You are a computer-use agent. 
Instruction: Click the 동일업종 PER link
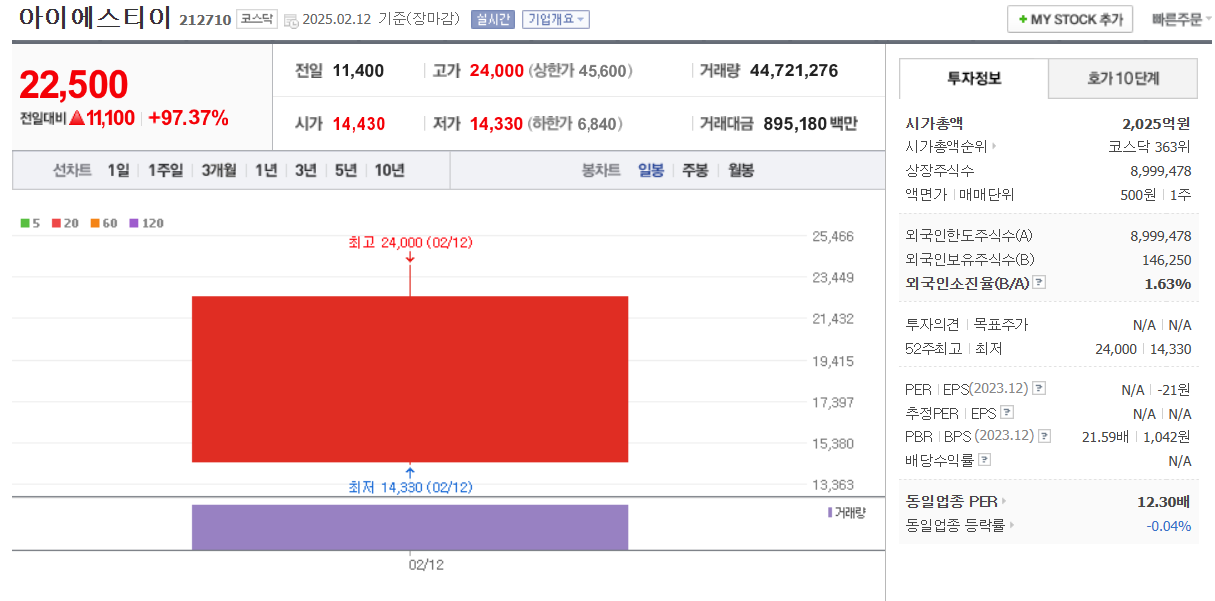tap(951, 501)
